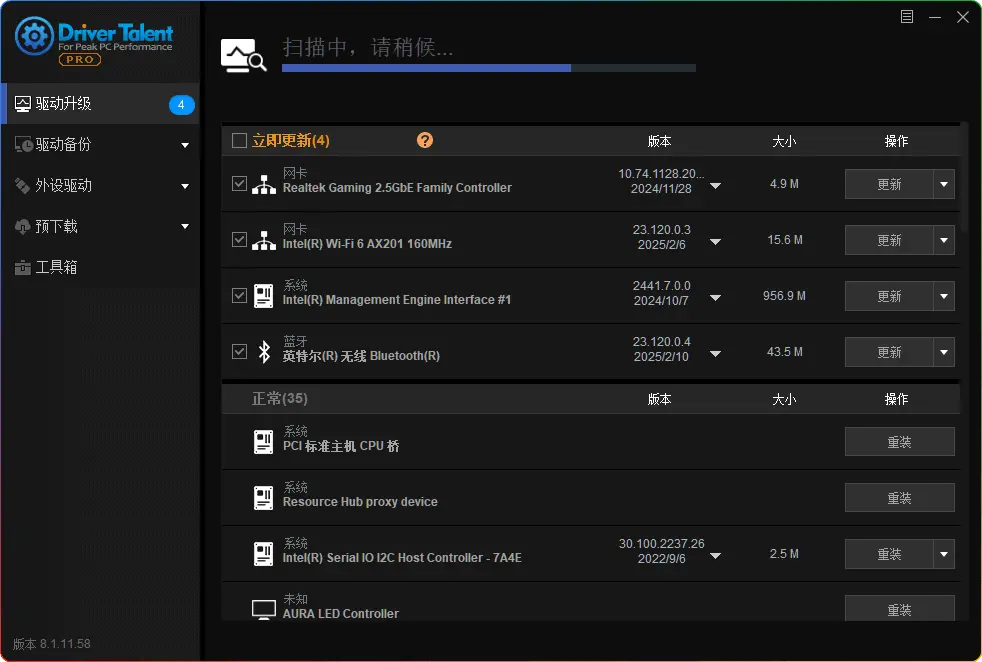Expand the 外设驱动 sidebar arrow
The height and width of the screenshot is (662, 982).
point(185,186)
